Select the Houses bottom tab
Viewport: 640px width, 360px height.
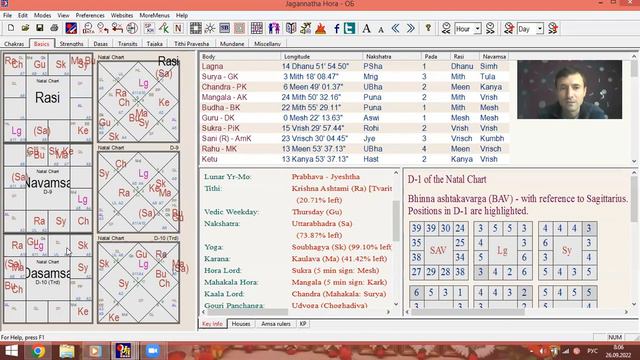tap(241, 324)
